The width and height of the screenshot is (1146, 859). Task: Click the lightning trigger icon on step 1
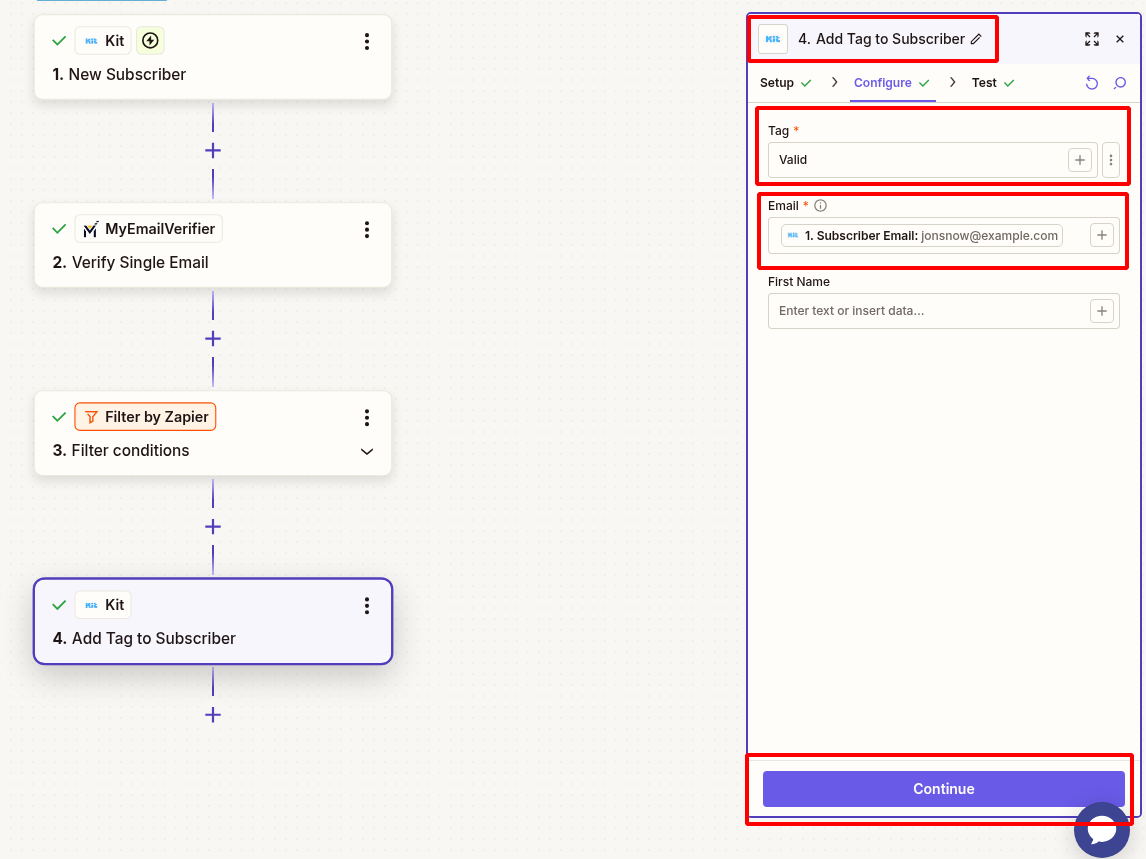150,41
